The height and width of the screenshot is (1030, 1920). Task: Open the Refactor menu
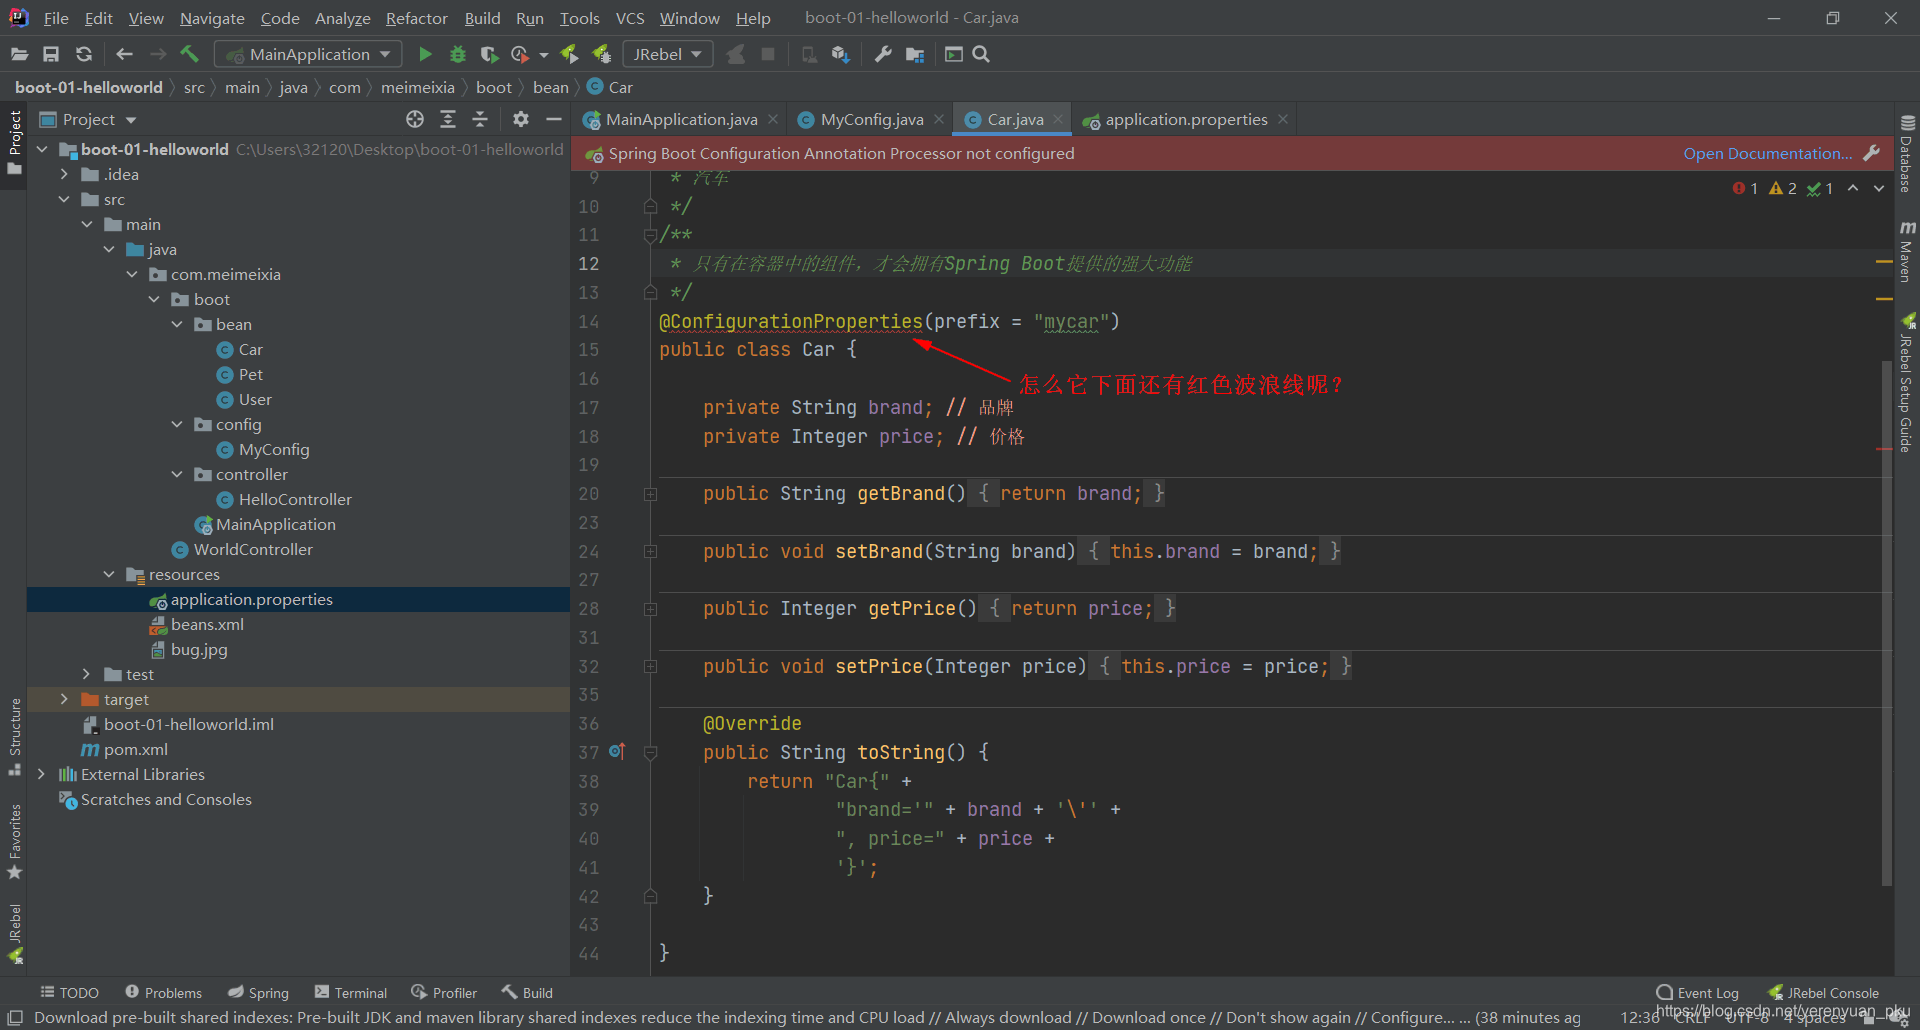(417, 18)
